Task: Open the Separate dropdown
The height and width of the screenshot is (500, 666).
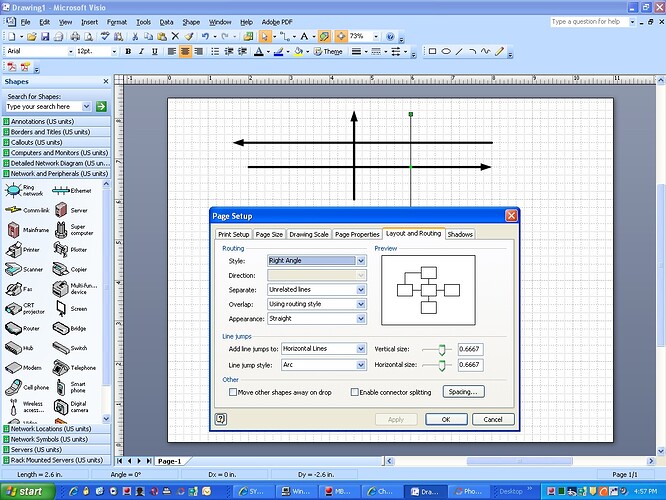Action: (x=361, y=290)
